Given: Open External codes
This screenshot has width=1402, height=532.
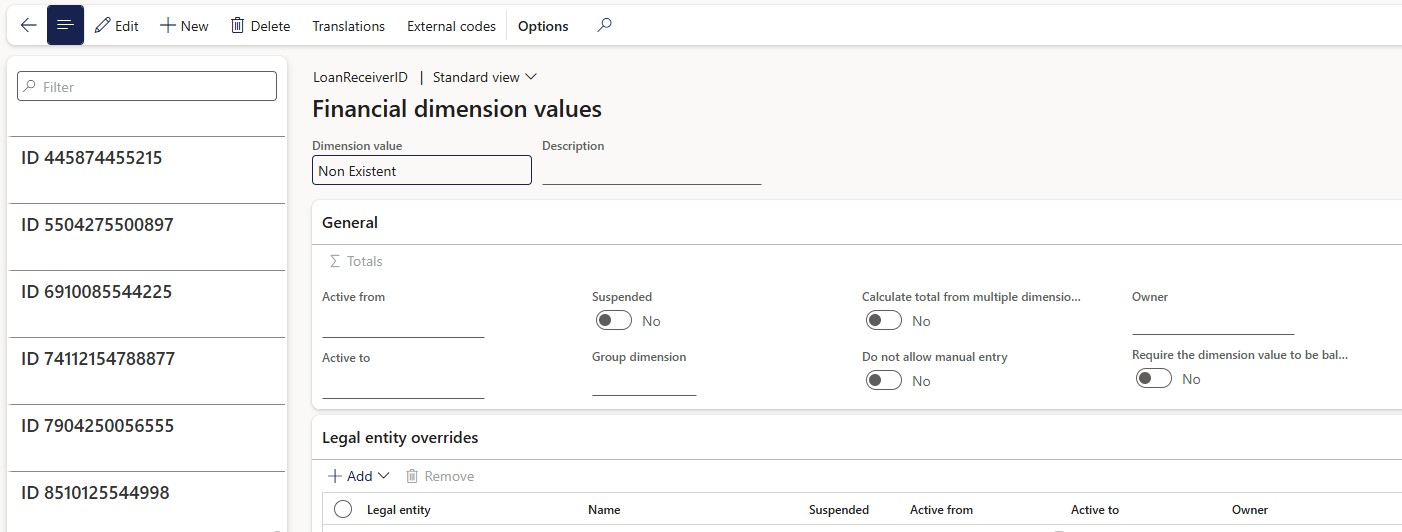Looking at the screenshot, I should pos(451,26).
